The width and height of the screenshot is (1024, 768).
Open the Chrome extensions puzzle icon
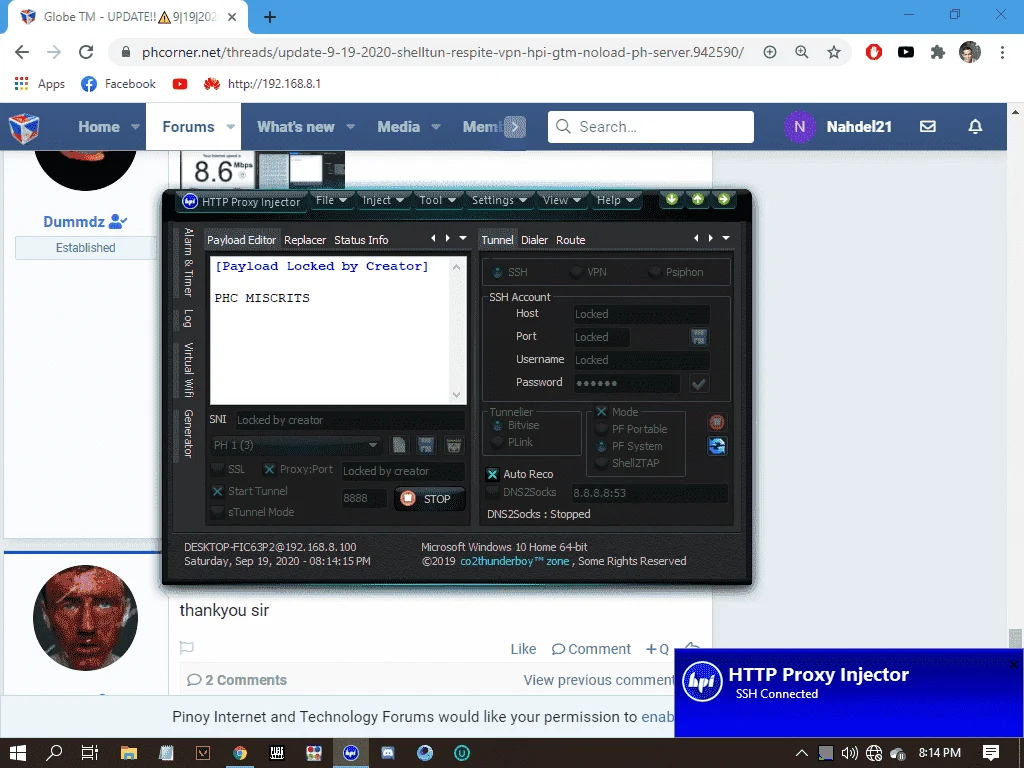tap(938, 52)
